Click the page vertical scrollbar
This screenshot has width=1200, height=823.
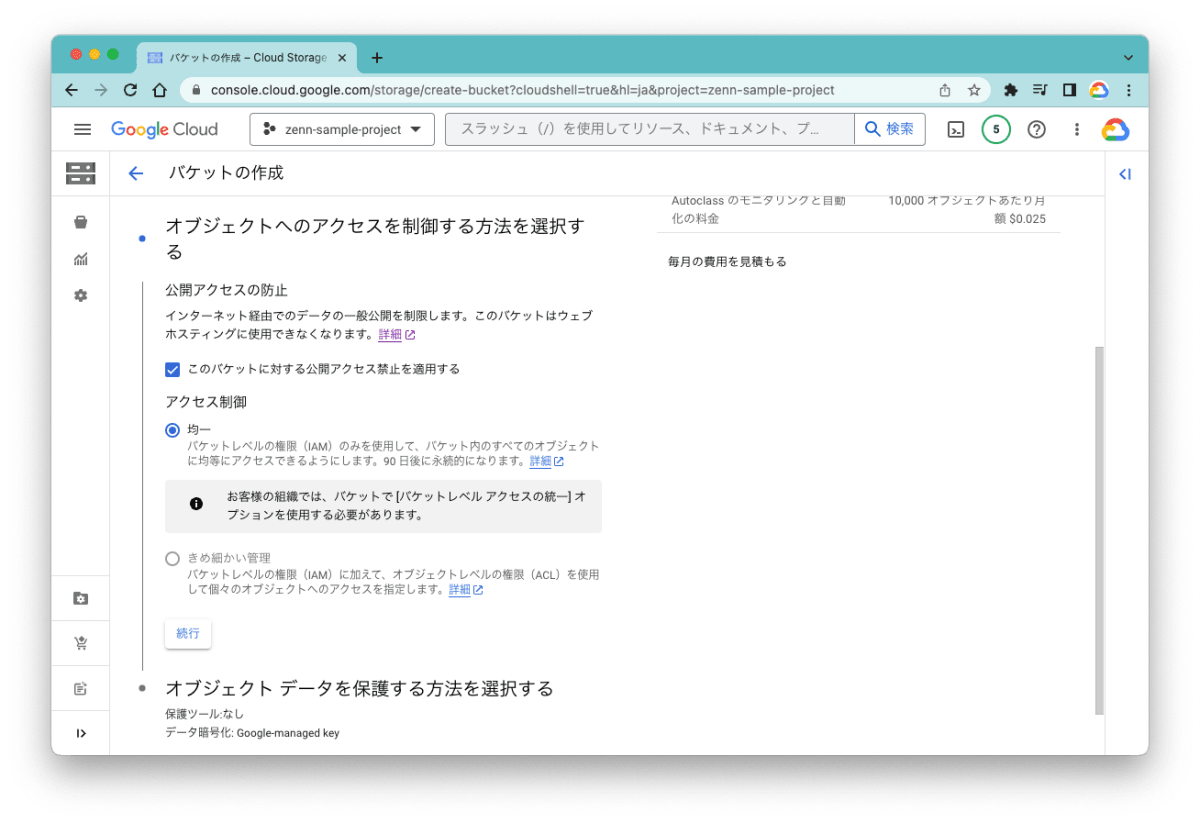point(1099,530)
